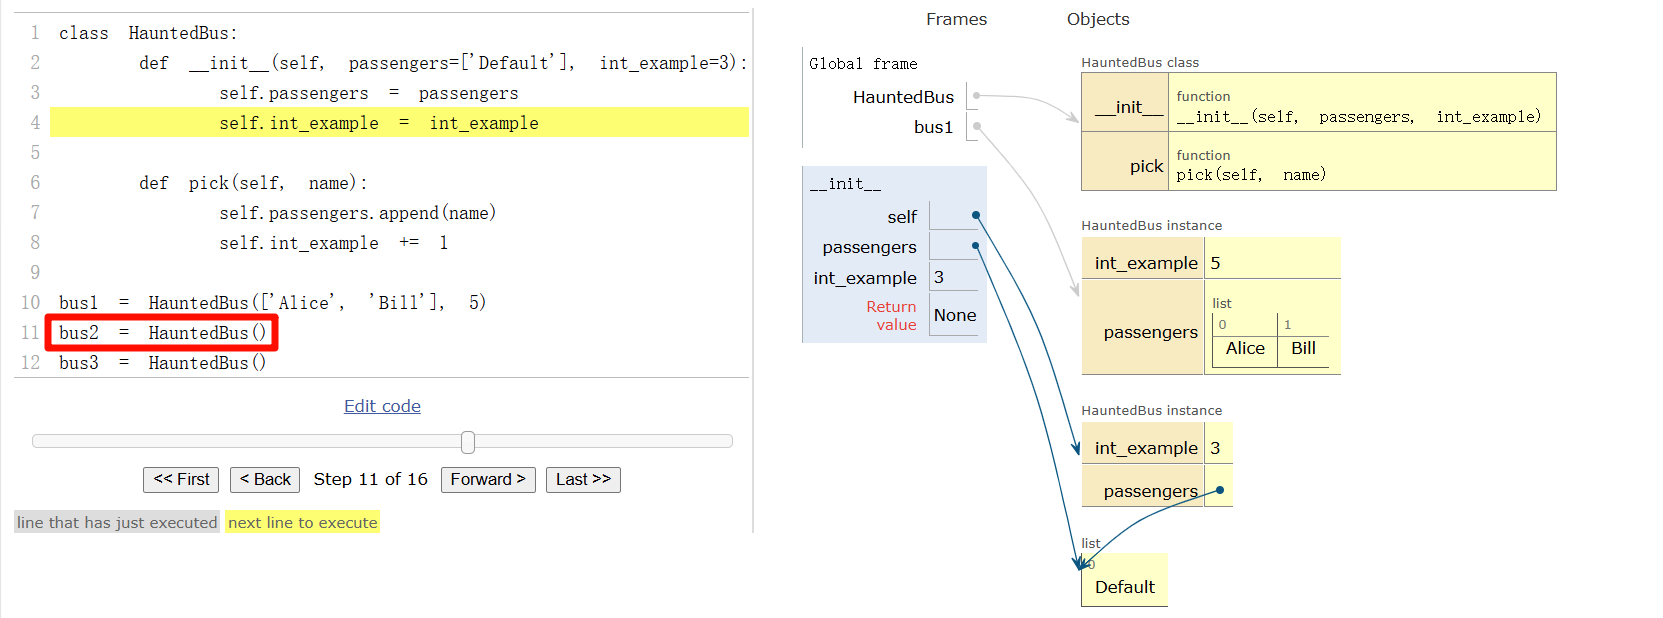Click the 'Default' list element
1663x618 pixels.
[x=1124, y=587]
